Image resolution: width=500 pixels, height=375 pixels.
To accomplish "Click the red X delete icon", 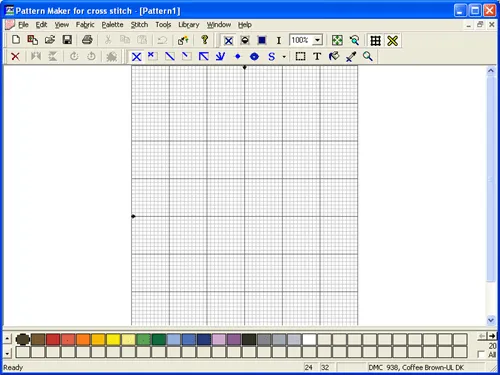I will (15, 56).
